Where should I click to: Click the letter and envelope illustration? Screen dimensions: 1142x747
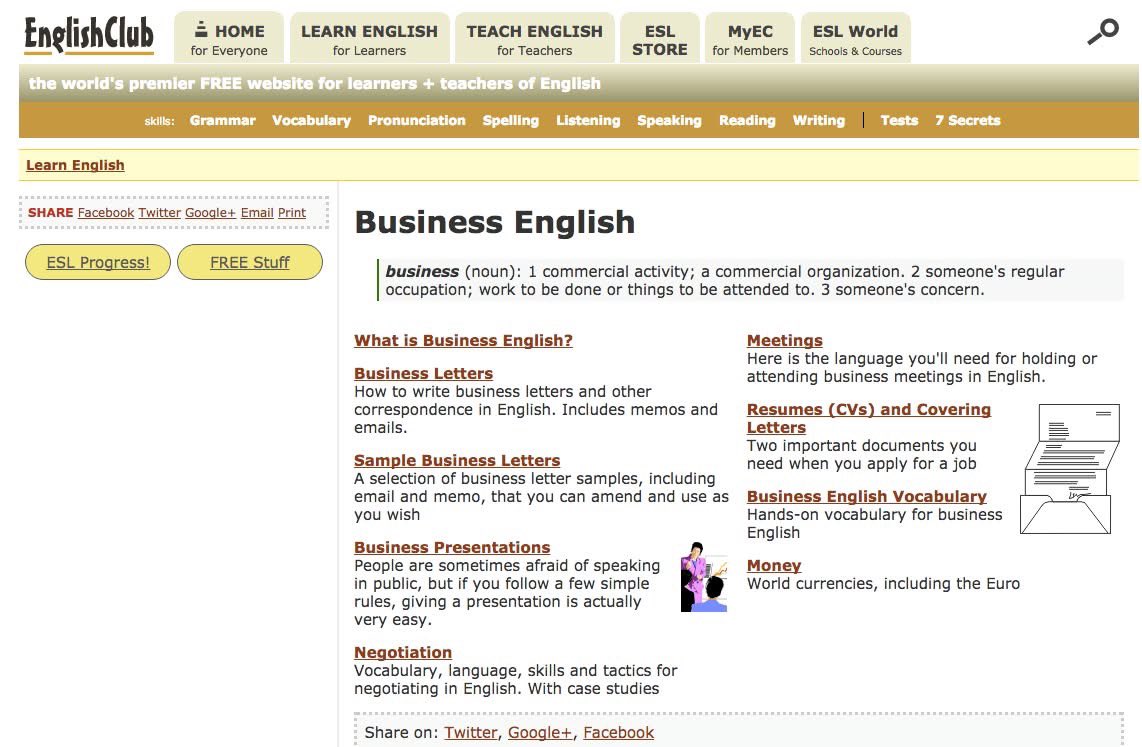point(1069,469)
